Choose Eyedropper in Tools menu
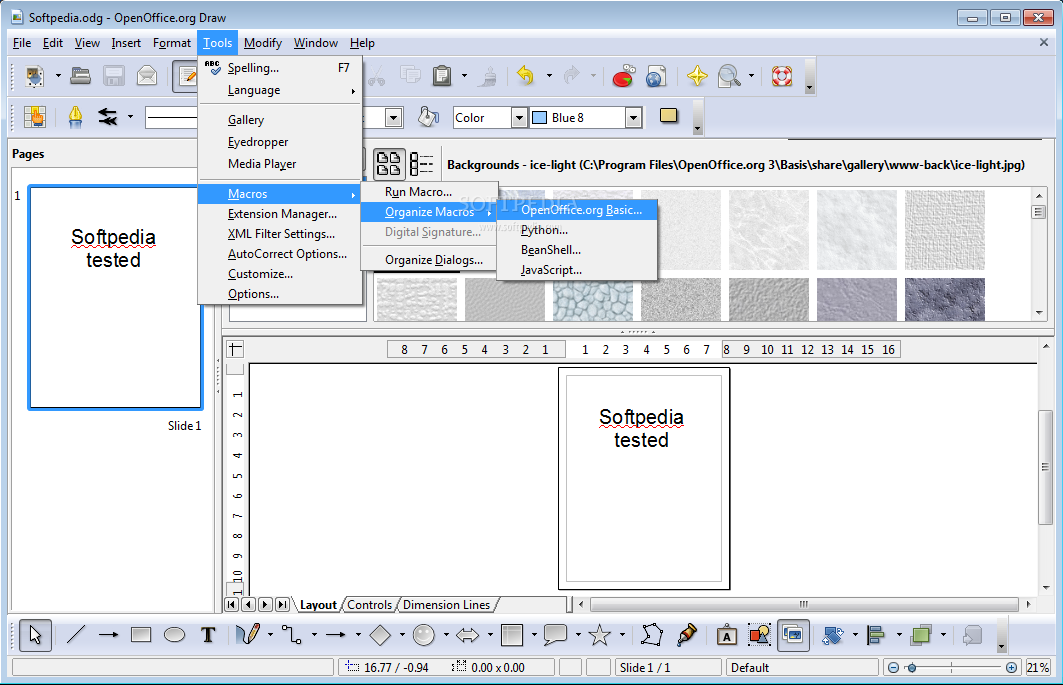The height and width of the screenshot is (685, 1063). click(x=279, y=142)
